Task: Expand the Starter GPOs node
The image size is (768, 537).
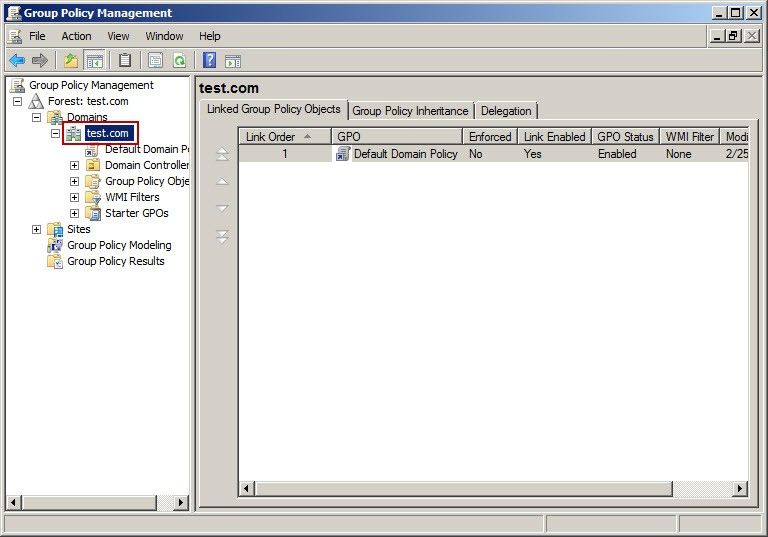Action: coord(74,213)
